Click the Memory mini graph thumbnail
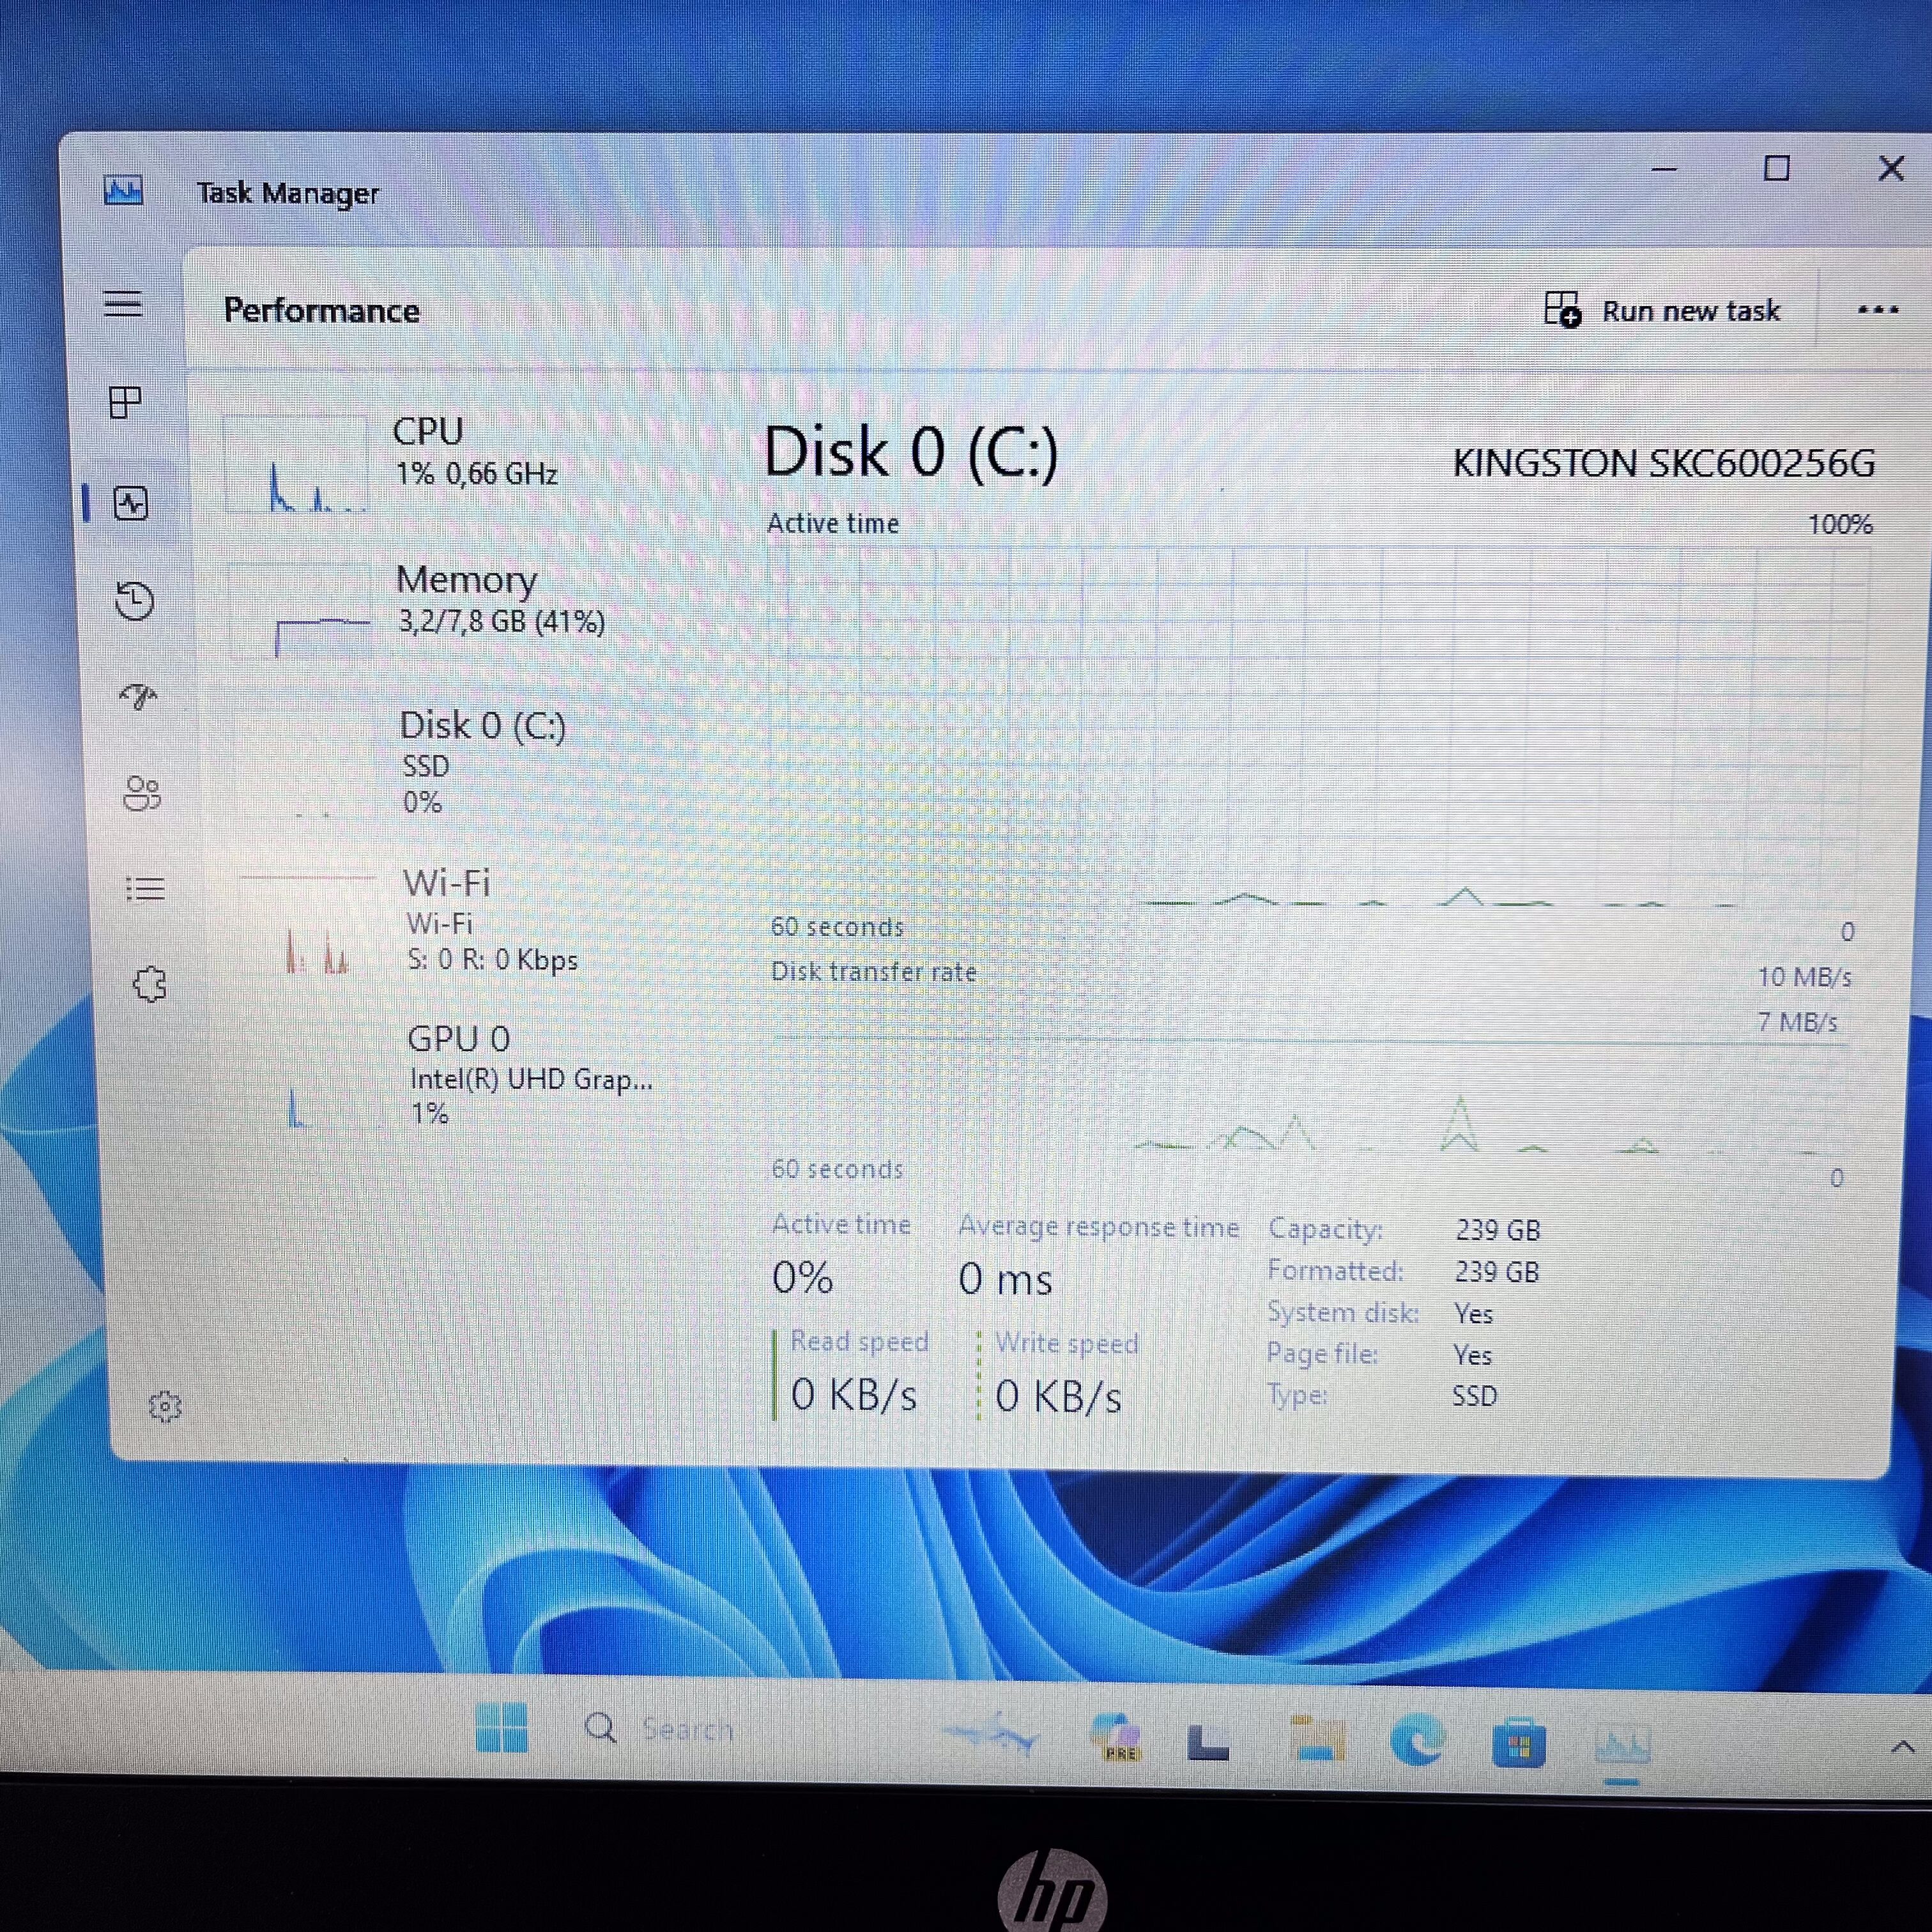The height and width of the screenshot is (1932, 1932). point(300,610)
